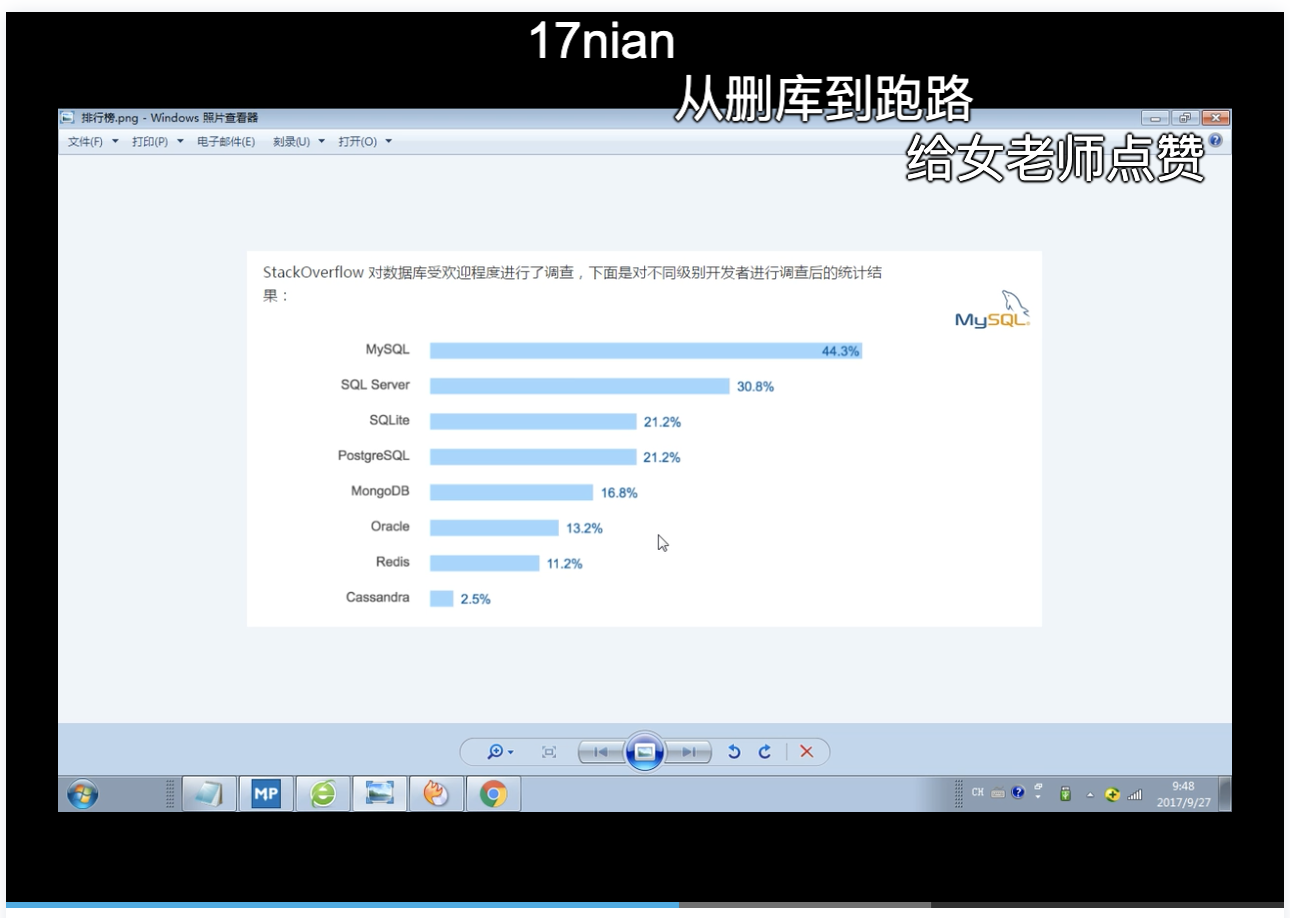Click the taskbar clock showing 9:48
Viewport: 1290px width, 918px height.
pos(1184,794)
